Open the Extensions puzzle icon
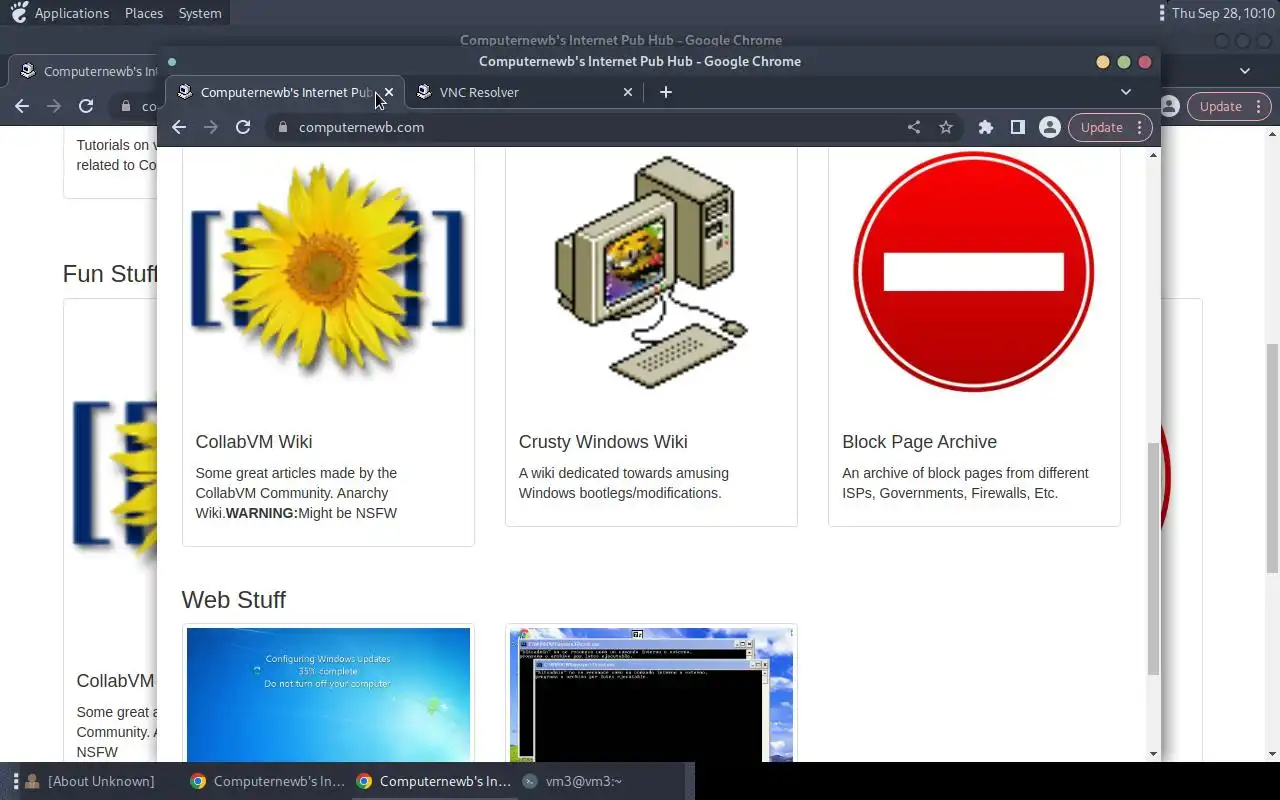This screenshot has width=1280, height=800. (986, 127)
